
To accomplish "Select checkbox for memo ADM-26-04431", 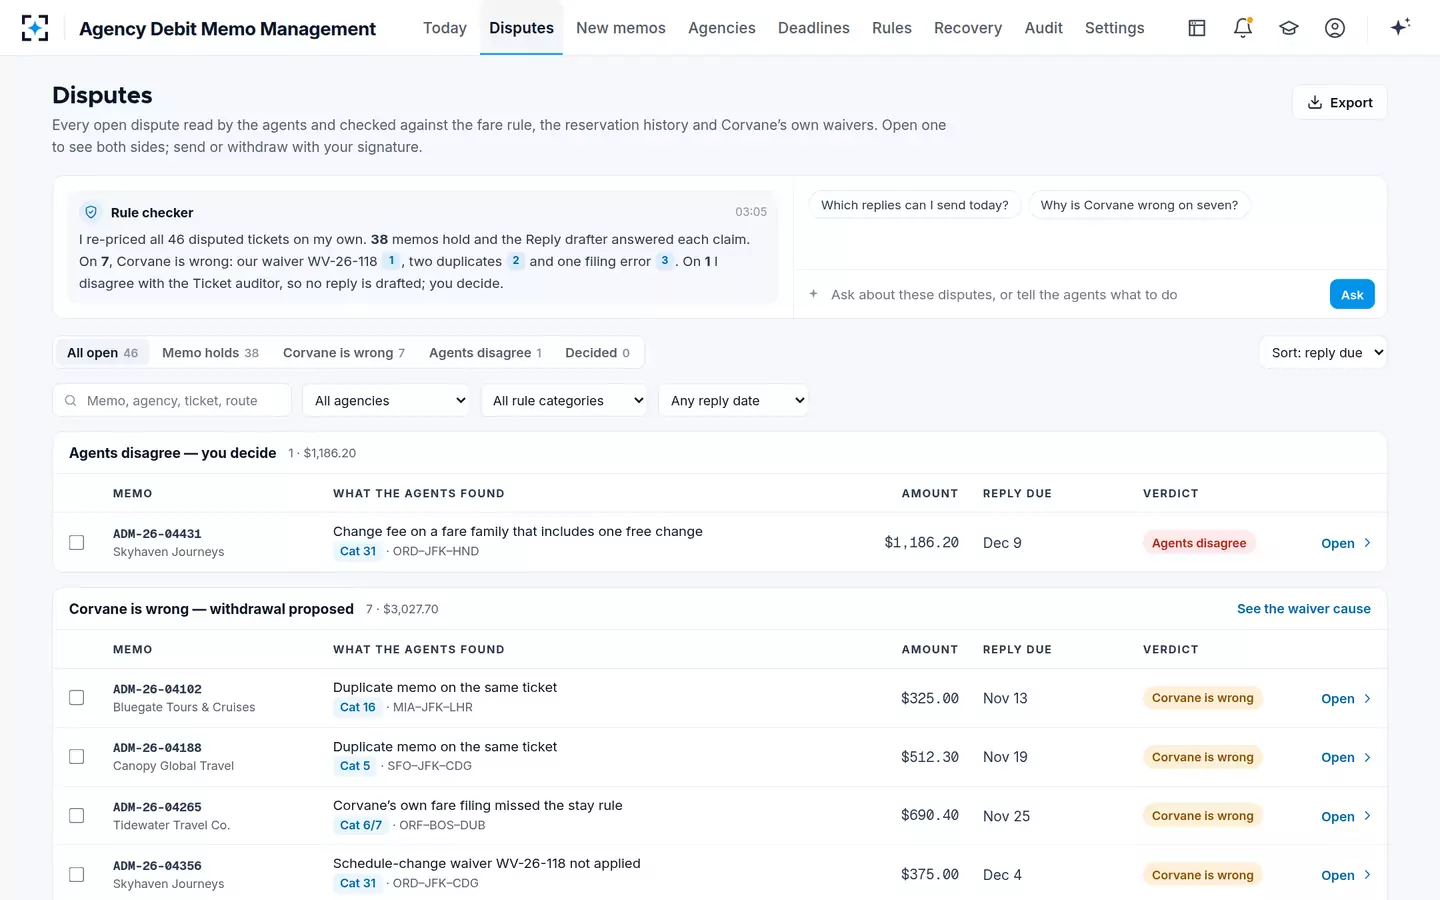I will 76,542.
